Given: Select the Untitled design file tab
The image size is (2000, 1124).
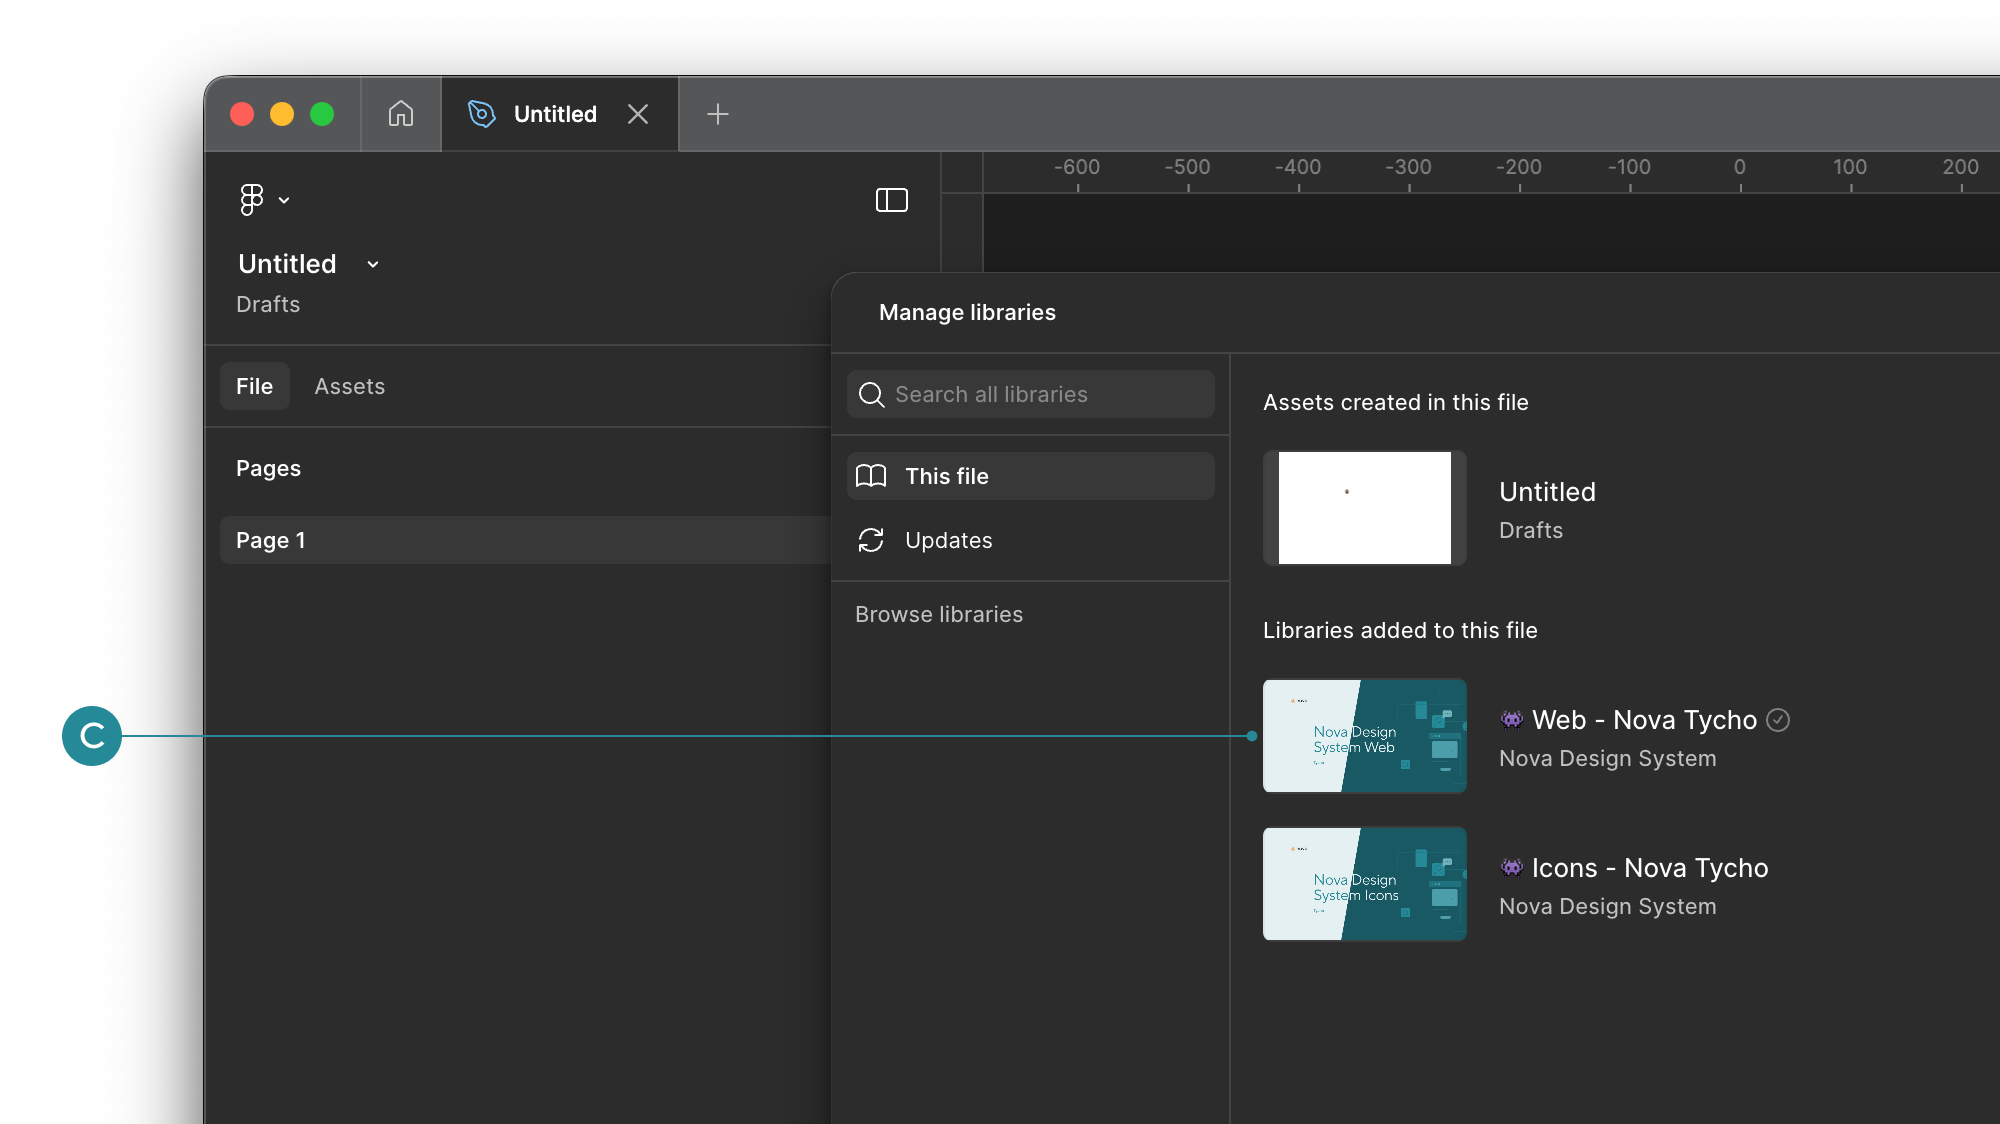Looking at the screenshot, I should pyautogui.click(x=554, y=114).
